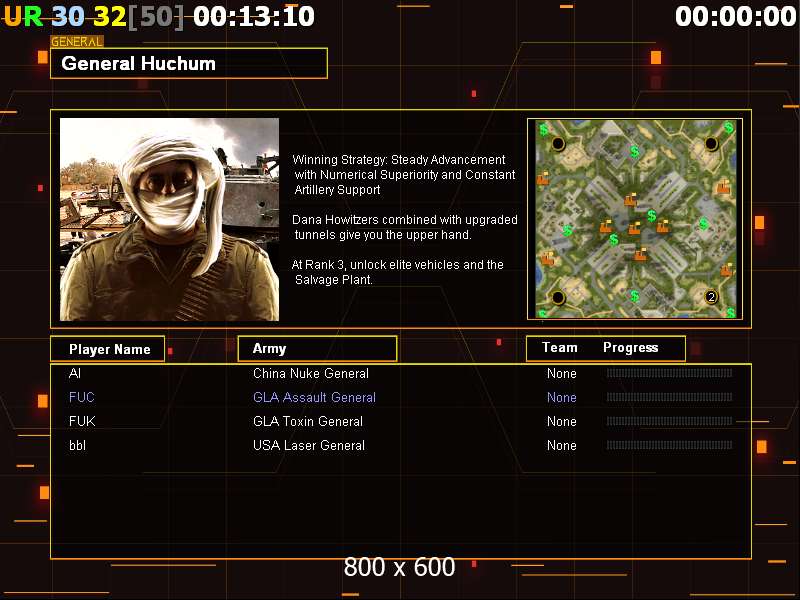Click GLA Toxin General army entry
The width and height of the screenshot is (800, 600).
coord(308,421)
